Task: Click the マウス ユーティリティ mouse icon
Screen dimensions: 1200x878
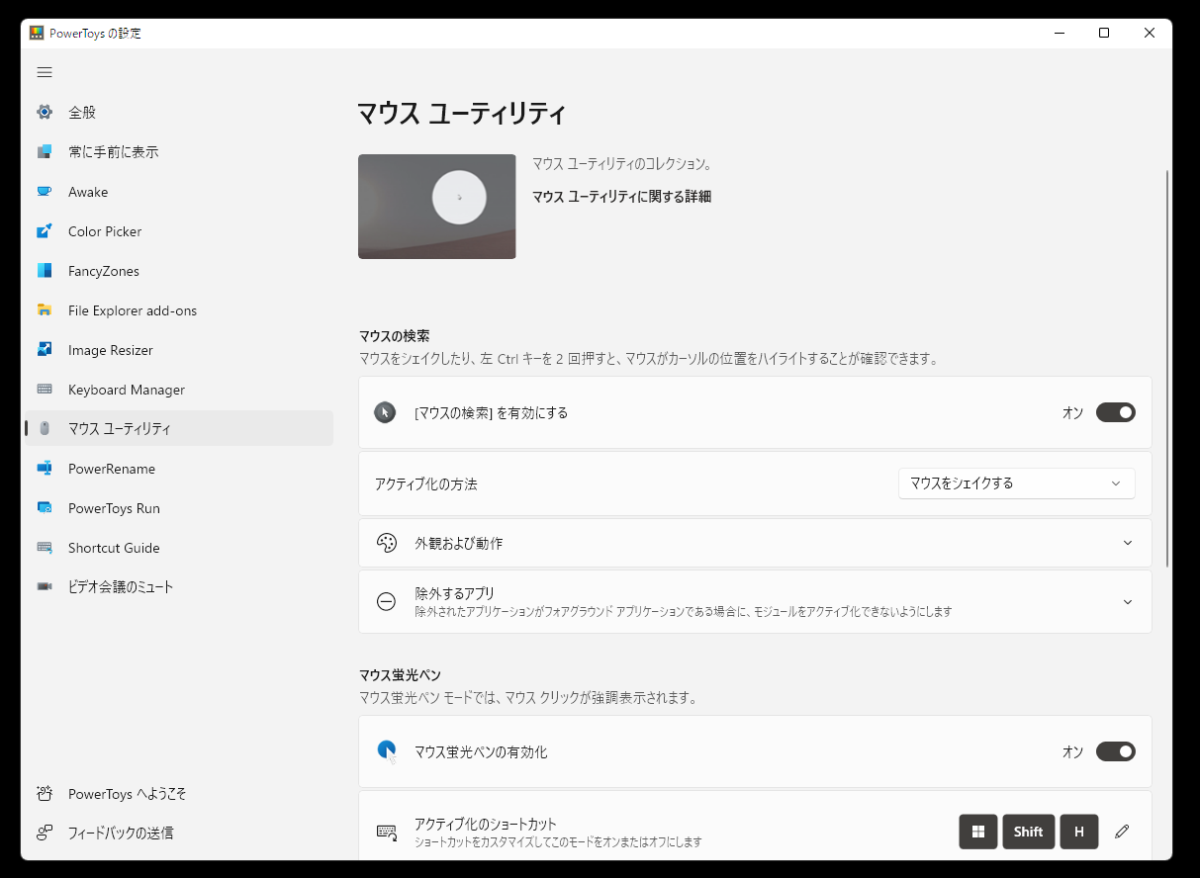Action: pyautogui.click(x=44, y=429)
